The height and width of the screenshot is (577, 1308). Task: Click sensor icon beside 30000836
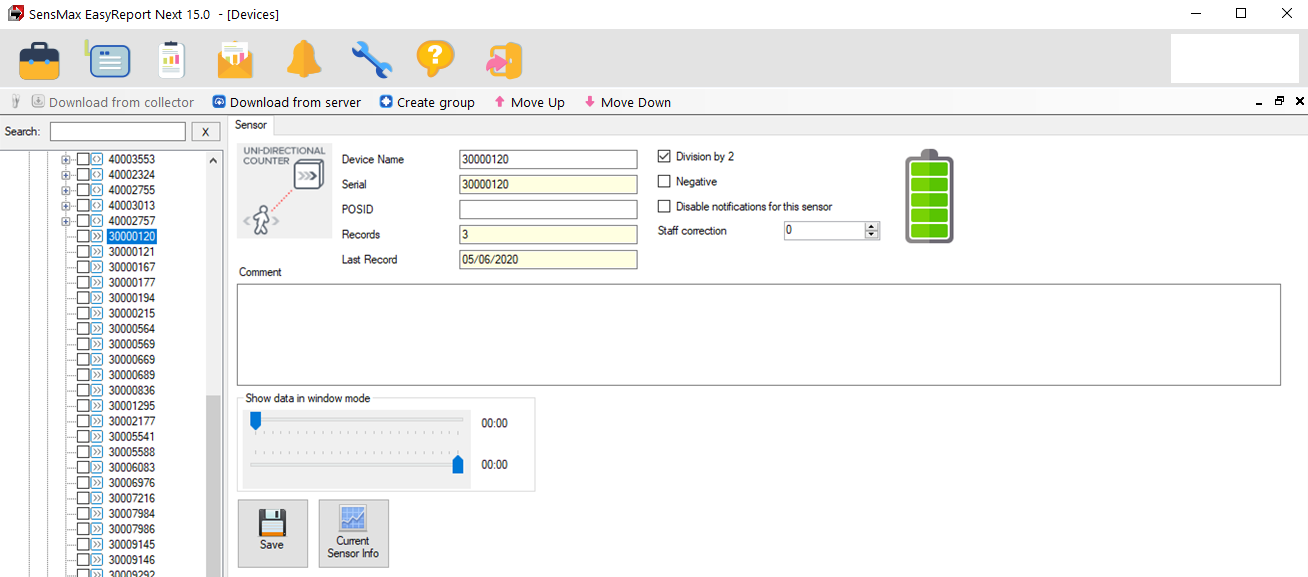tap(97, 390)
